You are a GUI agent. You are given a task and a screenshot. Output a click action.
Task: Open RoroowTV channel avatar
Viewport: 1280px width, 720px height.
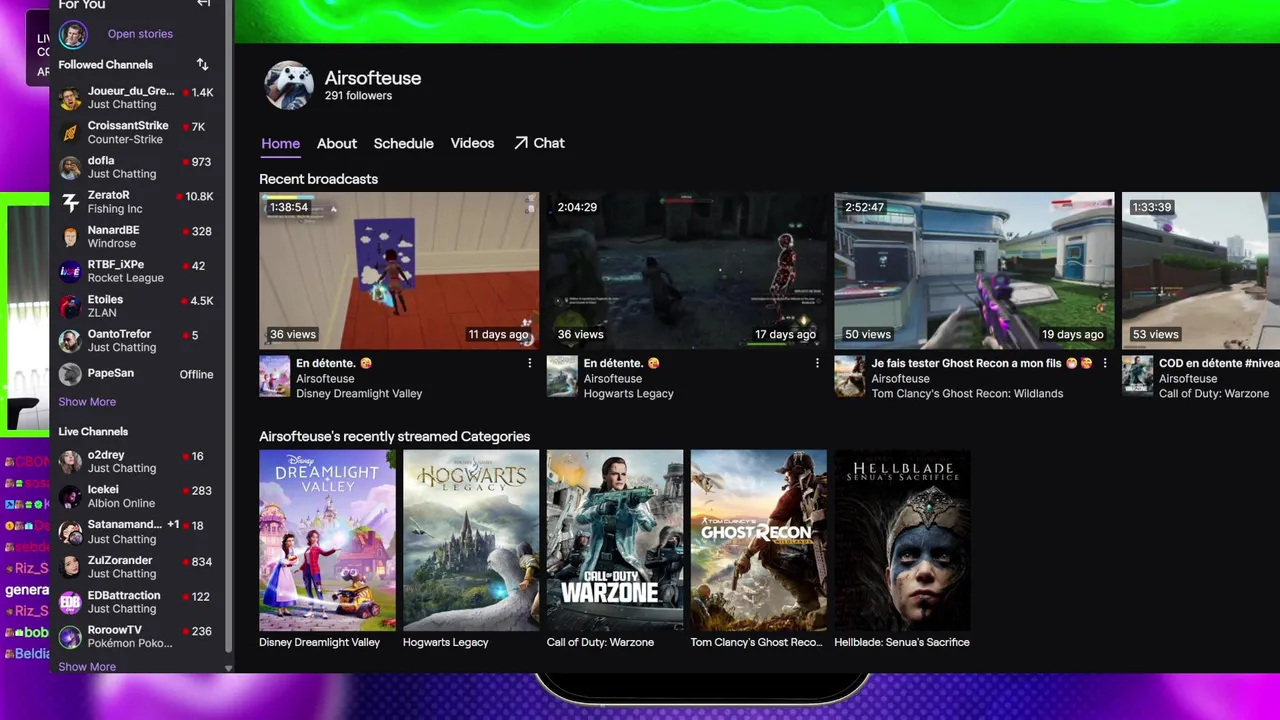tap(70, 637)
